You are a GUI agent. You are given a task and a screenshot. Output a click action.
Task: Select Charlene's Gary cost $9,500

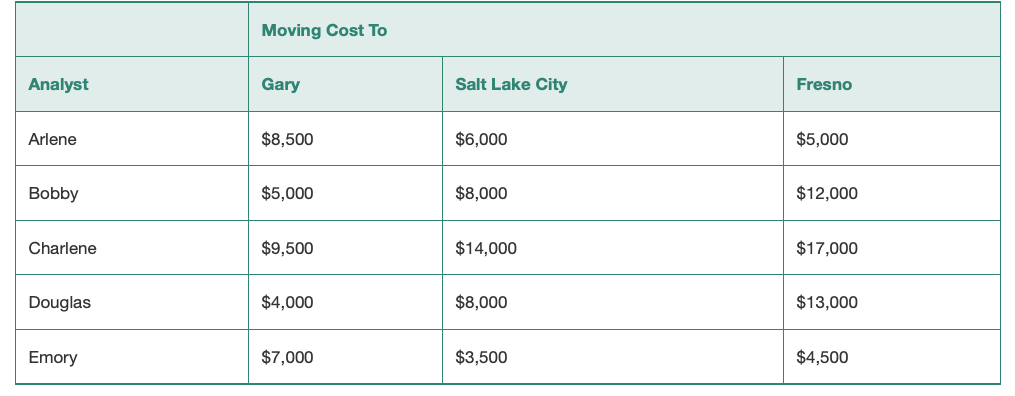(x=287, y=248)
